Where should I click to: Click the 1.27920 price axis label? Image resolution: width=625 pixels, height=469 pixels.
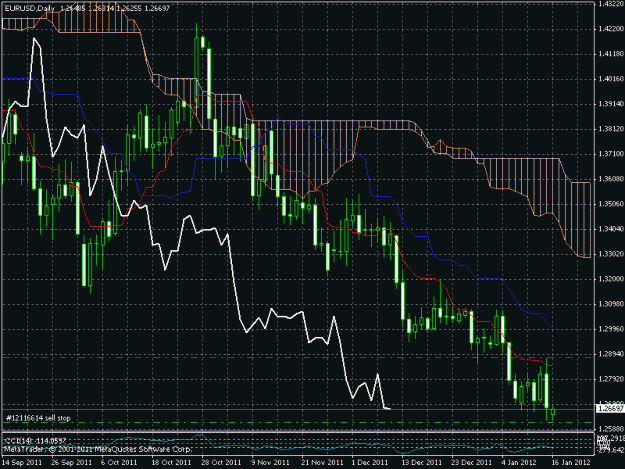pyautogui.click(x=610, y=379)
